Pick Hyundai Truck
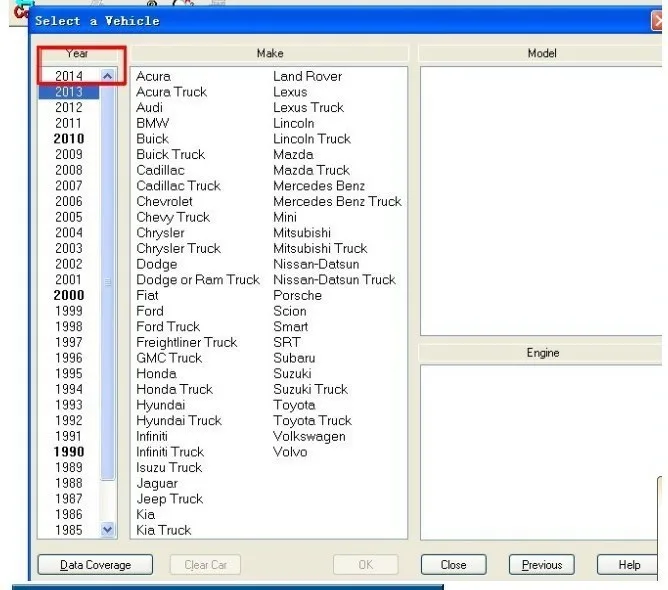This screenshot has width=668, height=590. coord(179,420)
